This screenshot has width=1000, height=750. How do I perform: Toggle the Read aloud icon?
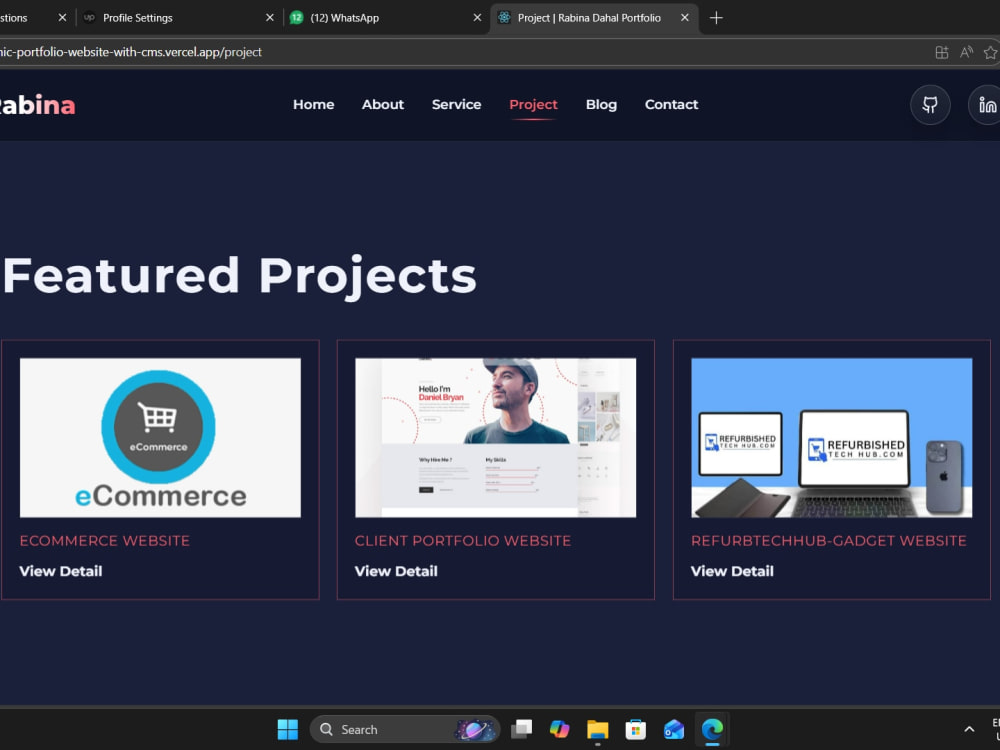point(967,52)
